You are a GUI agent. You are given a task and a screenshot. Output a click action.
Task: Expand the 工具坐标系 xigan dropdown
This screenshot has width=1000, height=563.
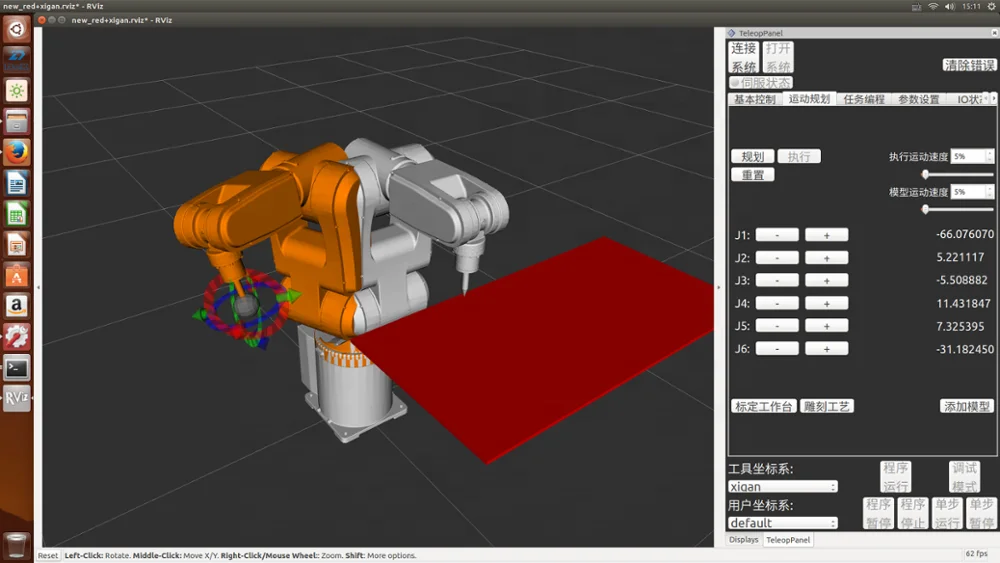(x=782, y=487)
